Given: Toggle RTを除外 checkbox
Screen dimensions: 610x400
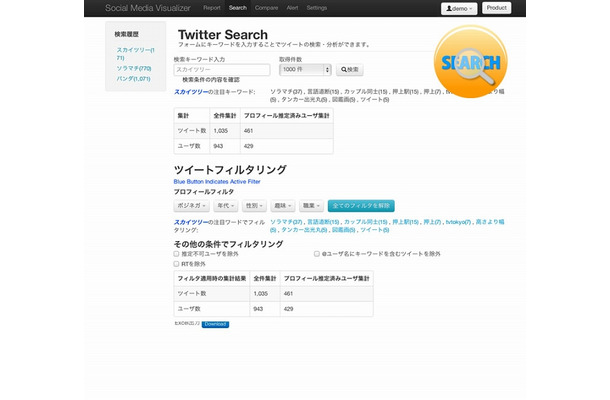Looking at the screenshot, I should (x=177, y=264).
